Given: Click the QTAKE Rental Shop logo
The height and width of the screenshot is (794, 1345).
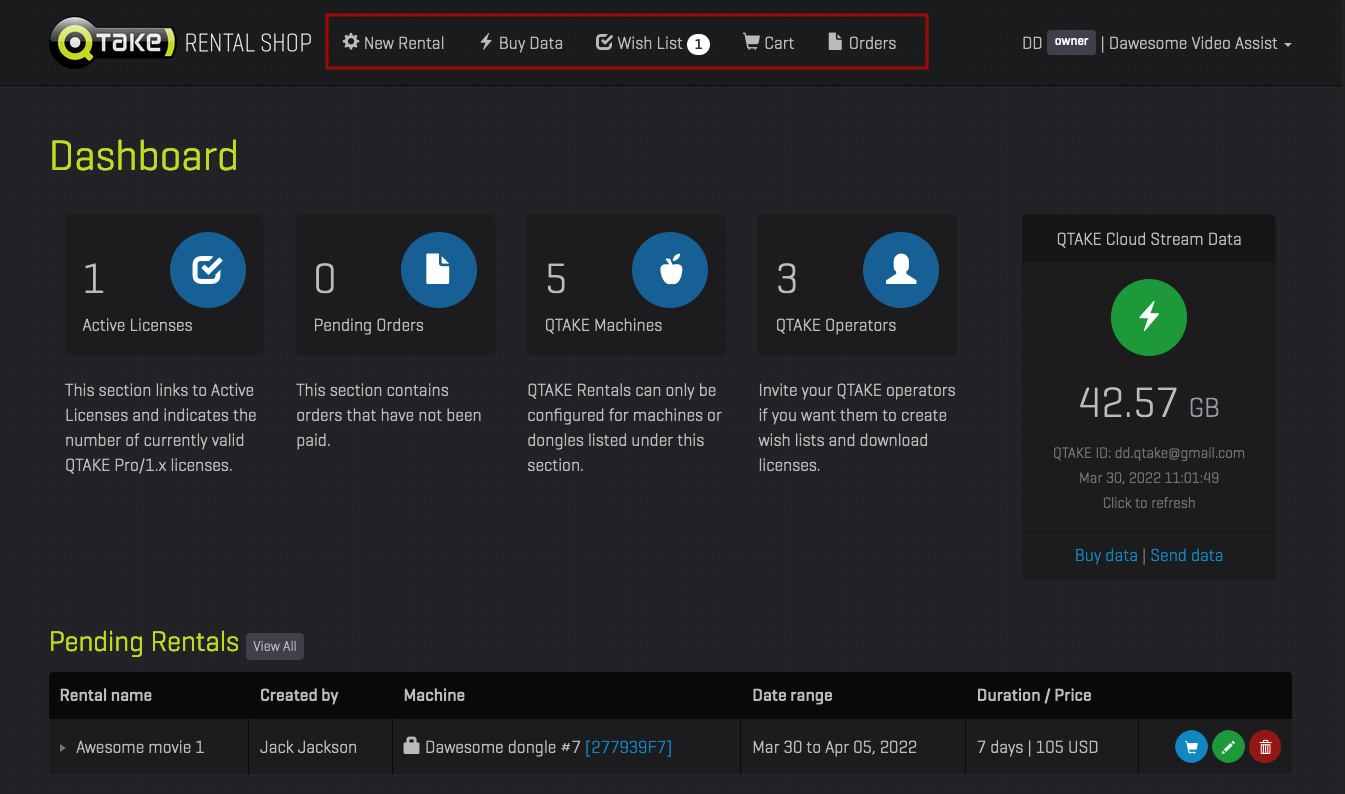Looking at the screenshot, I should coord(180,43).
